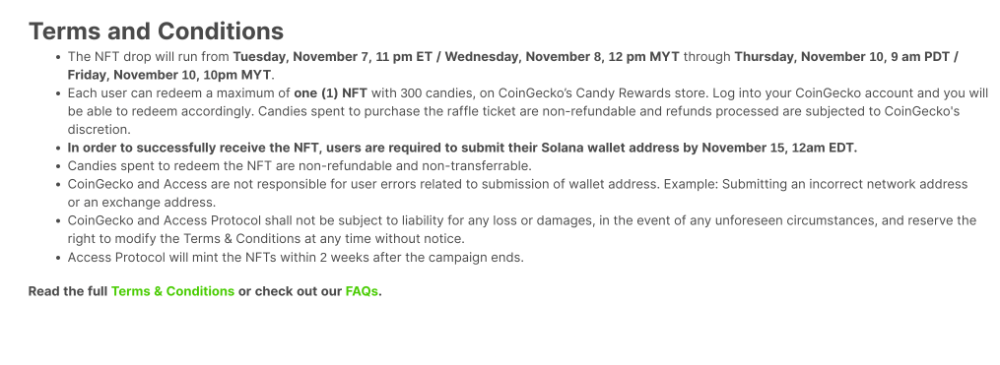The image size is (1000, 365).
Task: Click 'Access Protocol will mint the NFTs' bullet
Action: coord(296,258)
